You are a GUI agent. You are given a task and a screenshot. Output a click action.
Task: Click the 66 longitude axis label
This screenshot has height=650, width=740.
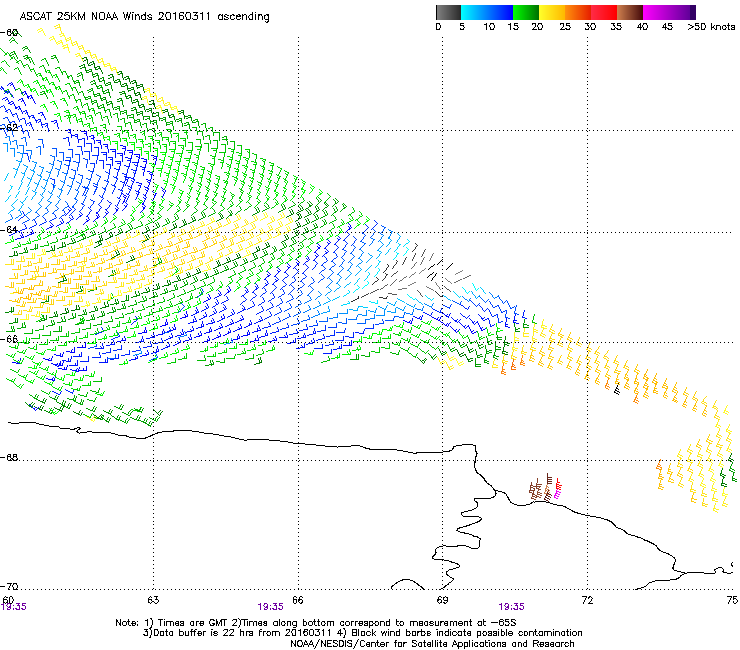coord(298,600)
